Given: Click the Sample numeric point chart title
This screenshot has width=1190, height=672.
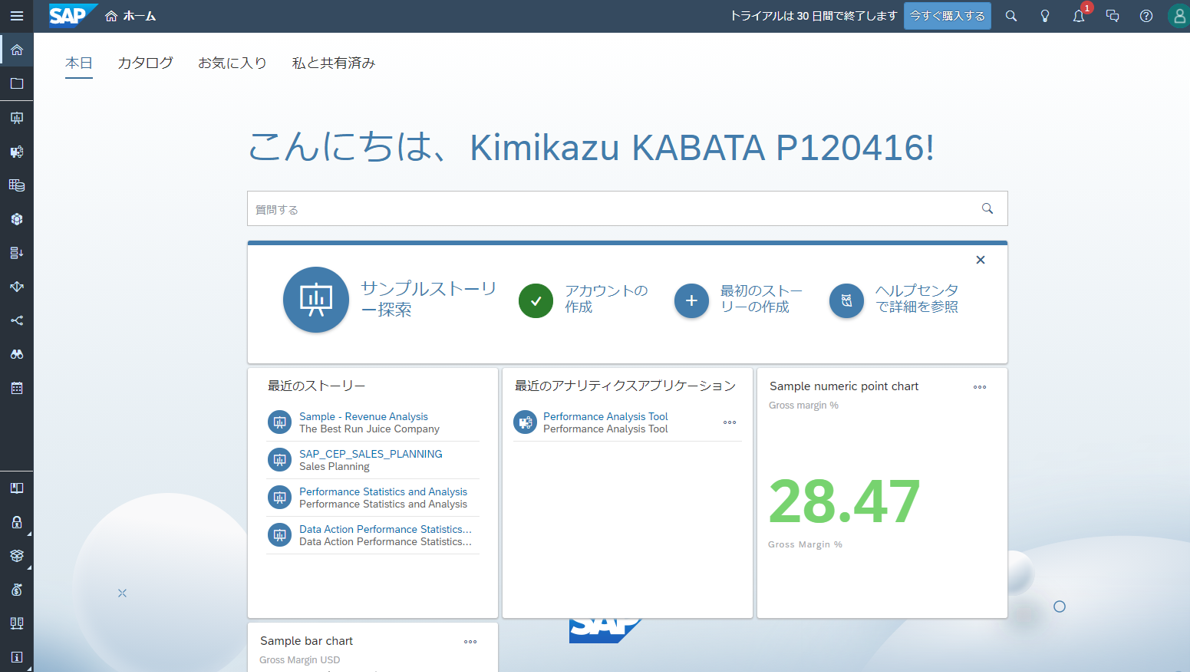Looking at the screenshot, I should 844,386.
